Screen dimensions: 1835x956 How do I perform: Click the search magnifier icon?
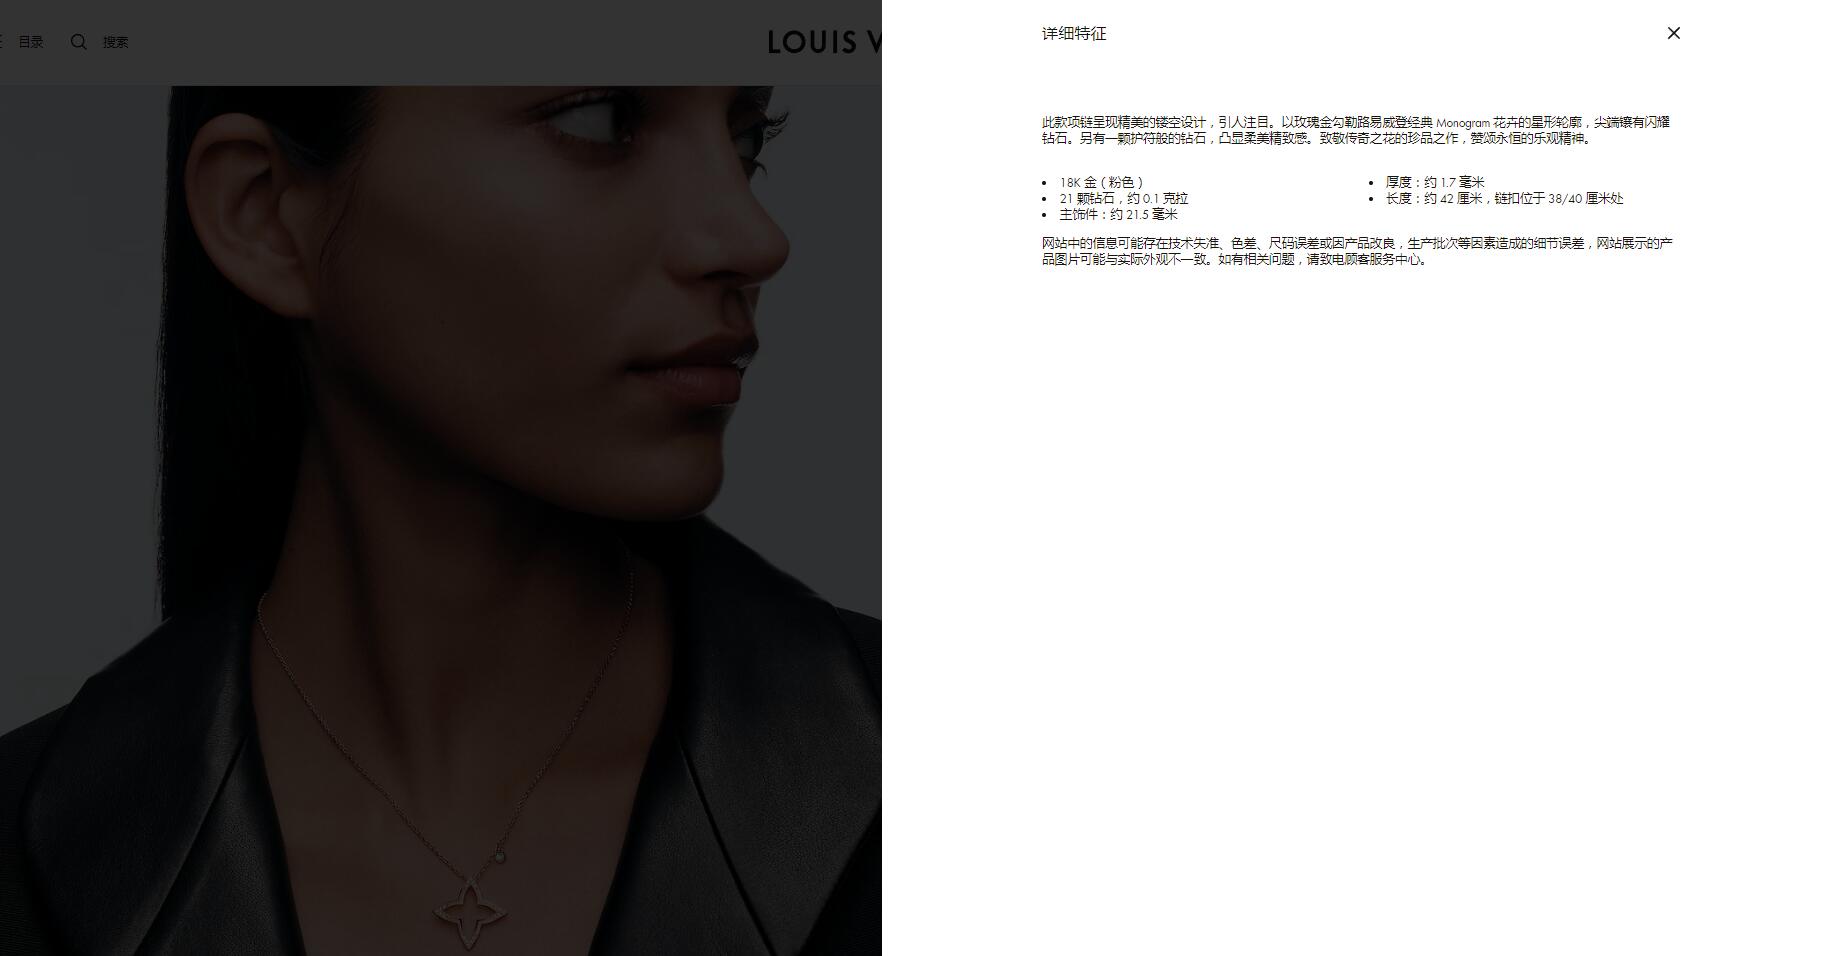[79, 41]
